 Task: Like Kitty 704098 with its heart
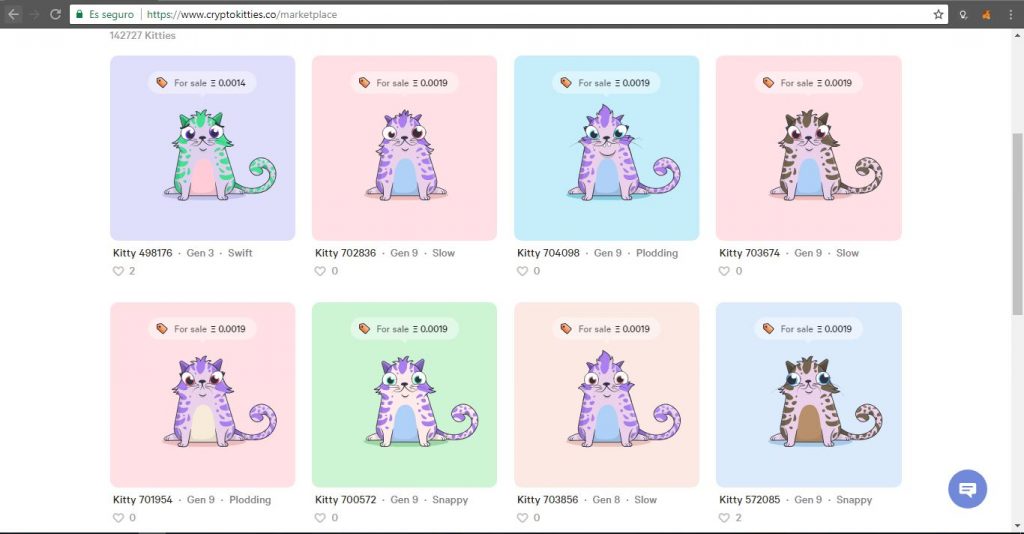(522, 271)
